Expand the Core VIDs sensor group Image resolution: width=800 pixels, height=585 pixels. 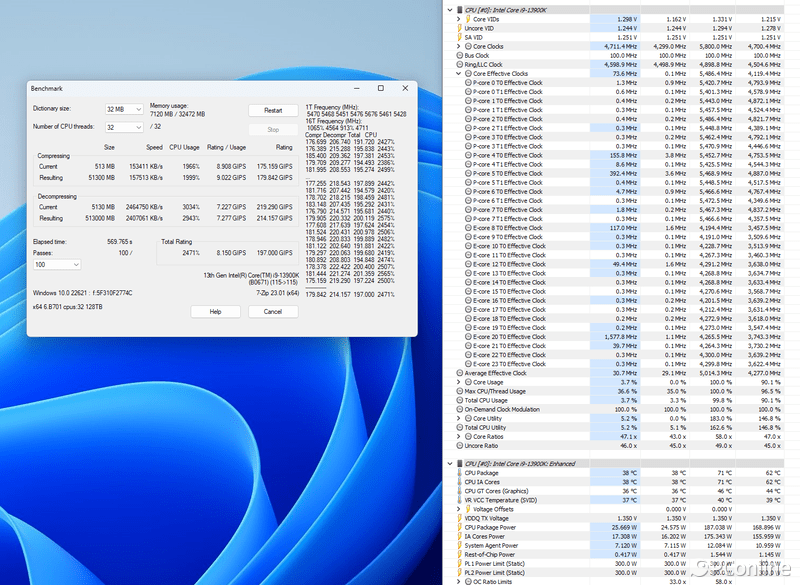coord(459,19)
